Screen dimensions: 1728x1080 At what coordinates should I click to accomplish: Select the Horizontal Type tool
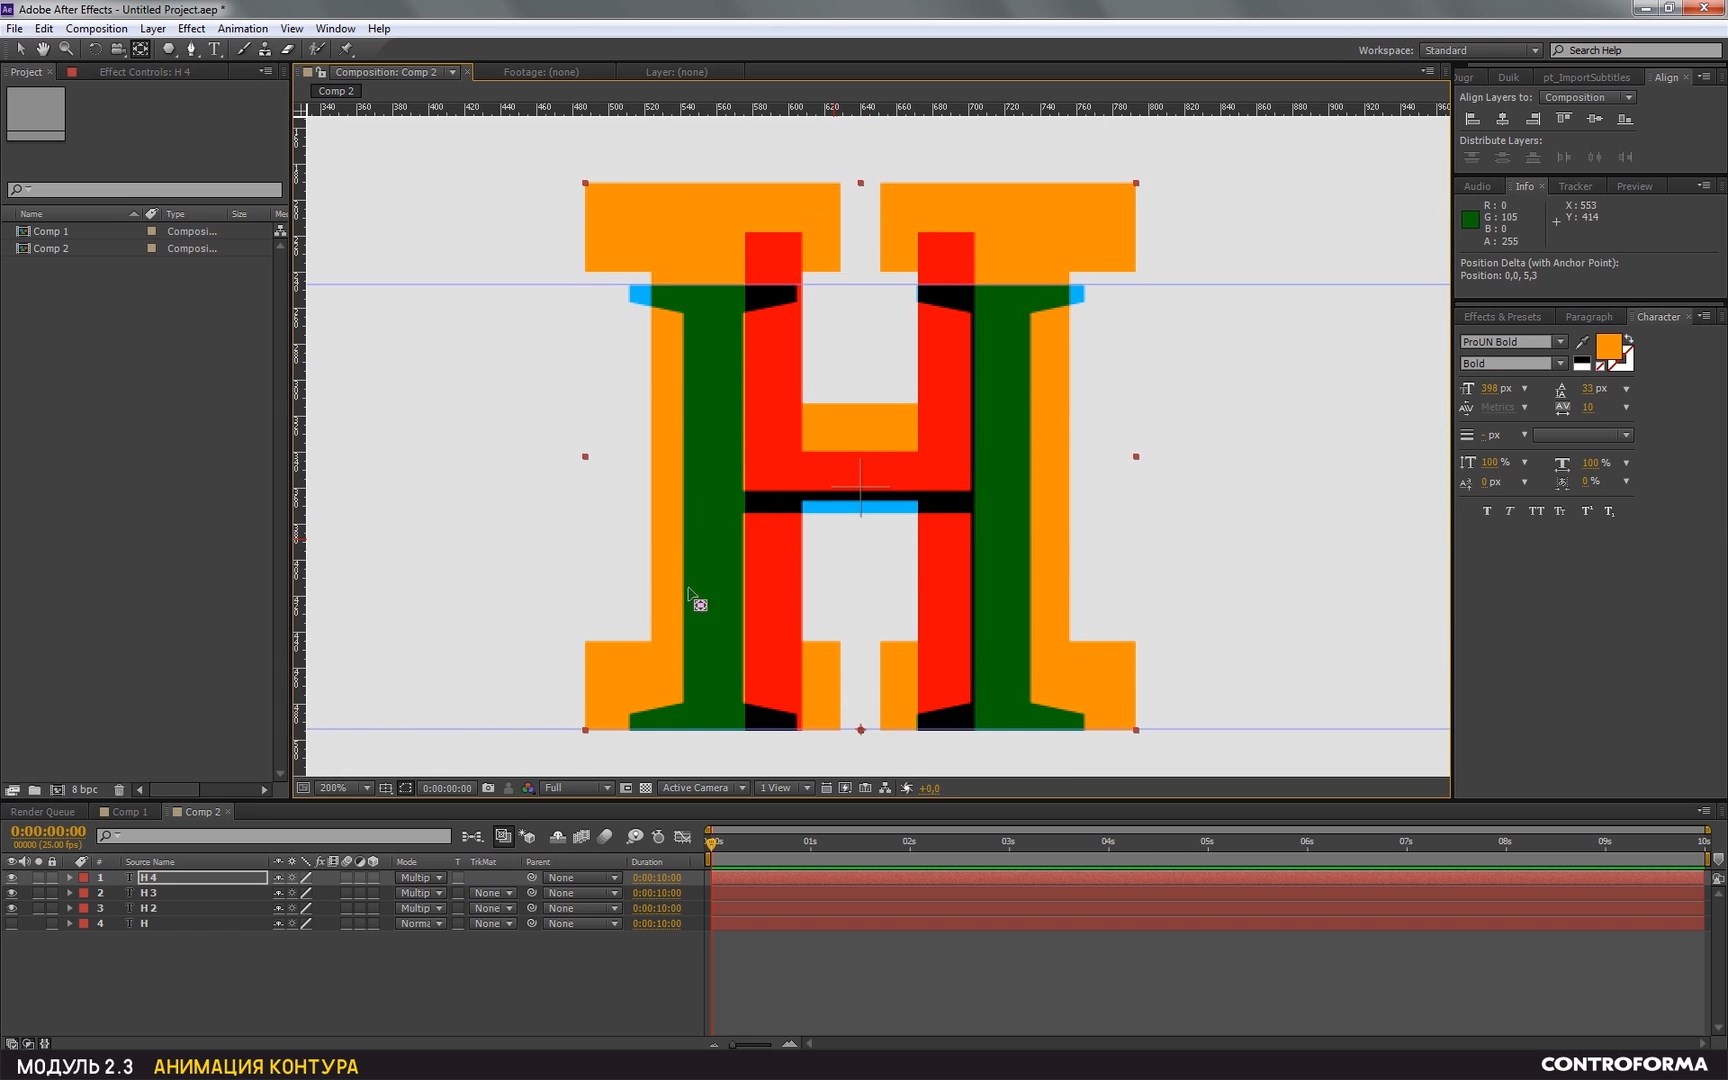[x=214, y=49]
